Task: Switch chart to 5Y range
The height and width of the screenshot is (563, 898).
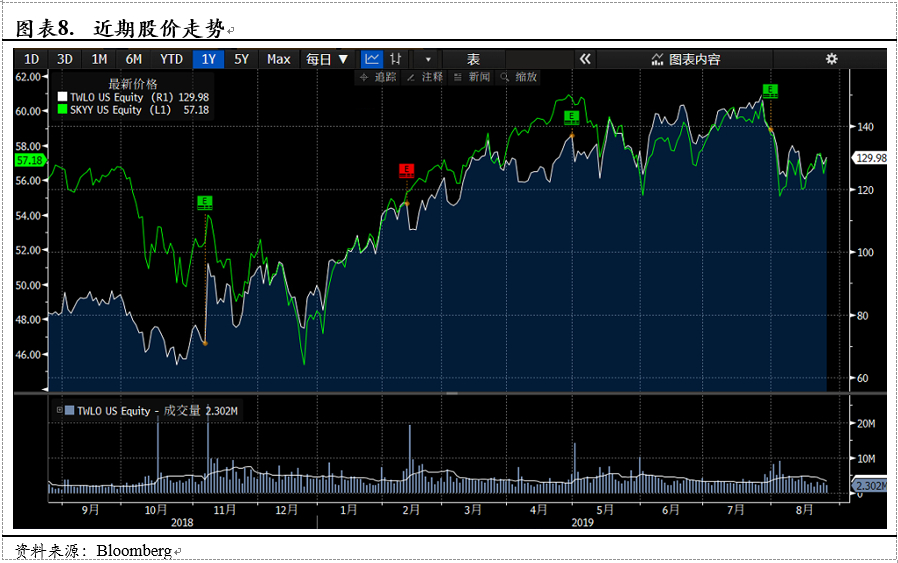Action: point(241,60)
